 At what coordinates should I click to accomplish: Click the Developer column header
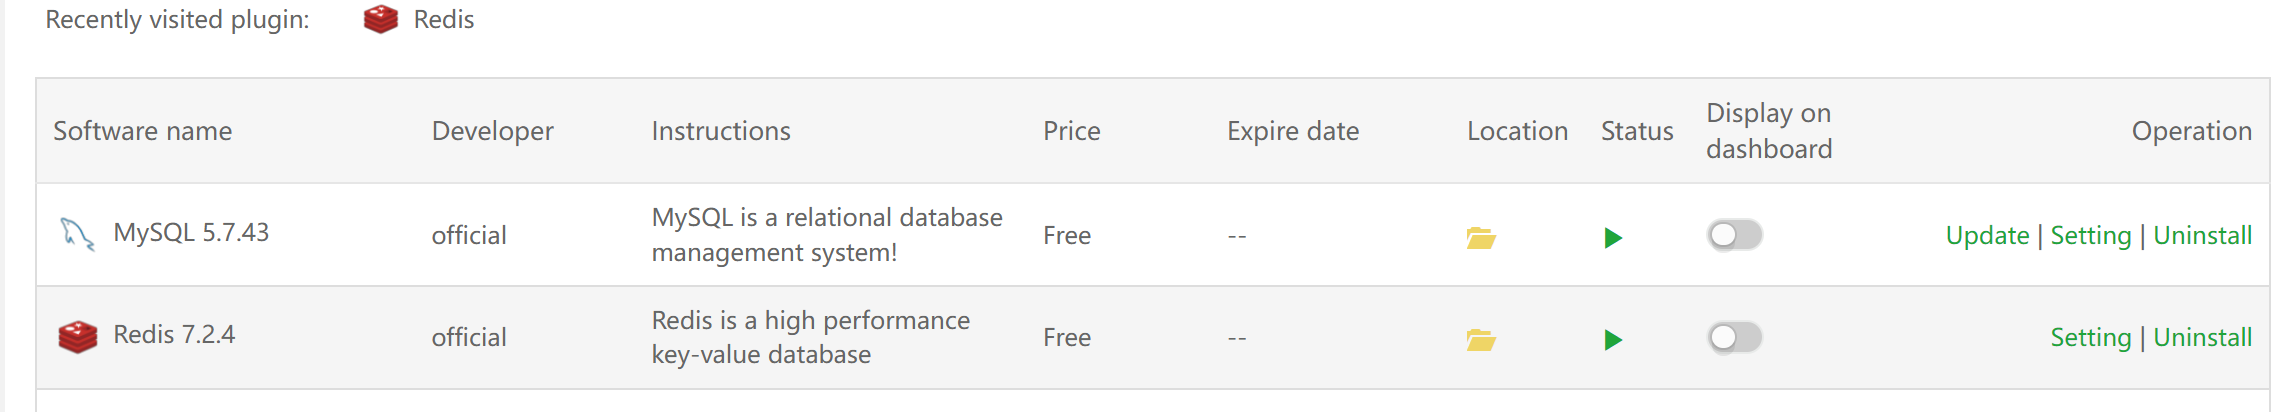pyautogui.click(x=492, y=131)
